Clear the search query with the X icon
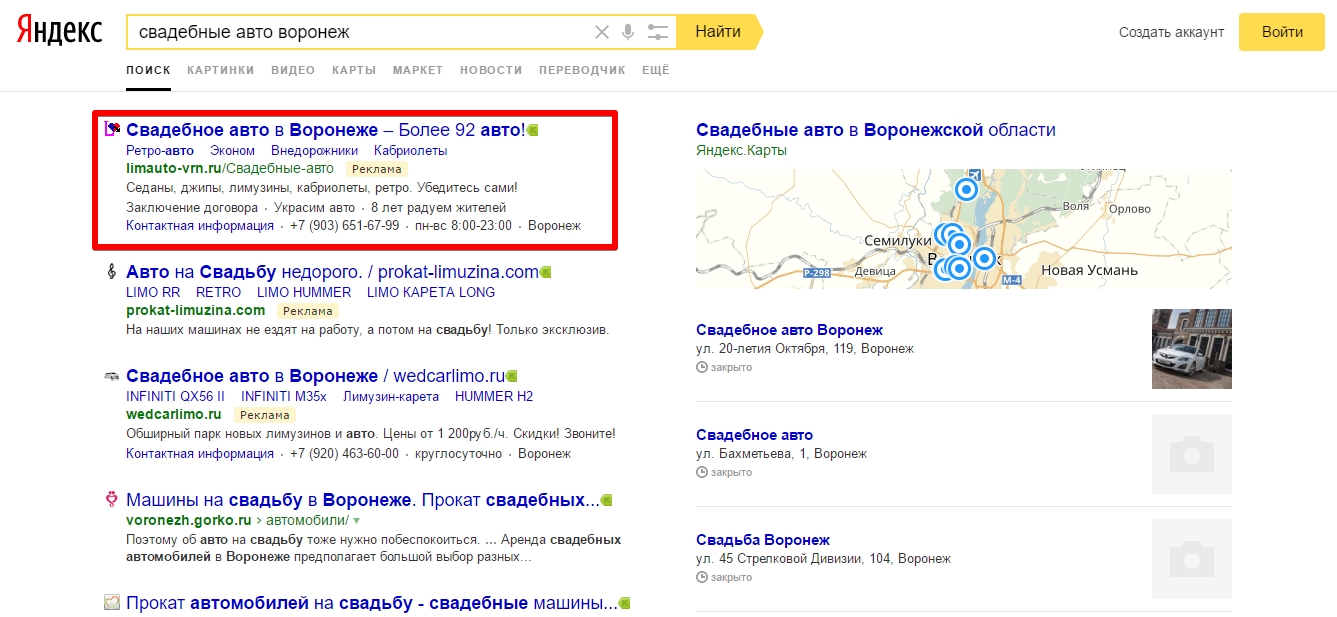 pos(602,32)
